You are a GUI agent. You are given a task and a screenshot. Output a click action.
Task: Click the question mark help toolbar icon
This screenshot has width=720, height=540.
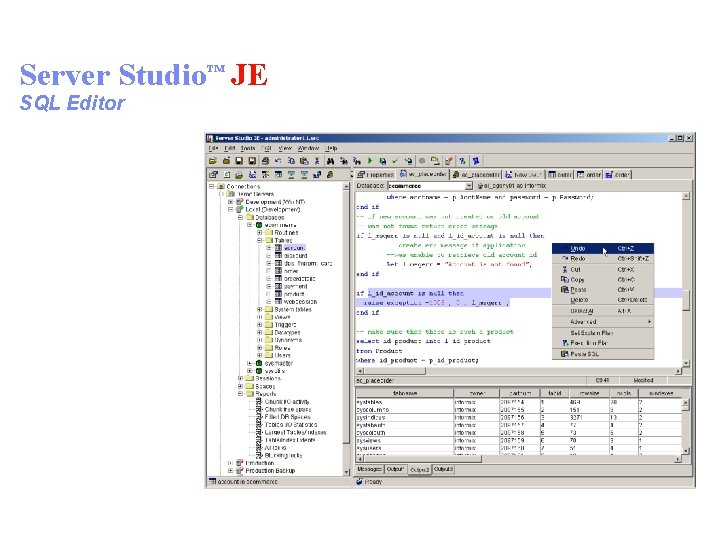pyautogui.click(x=462, y=161)
